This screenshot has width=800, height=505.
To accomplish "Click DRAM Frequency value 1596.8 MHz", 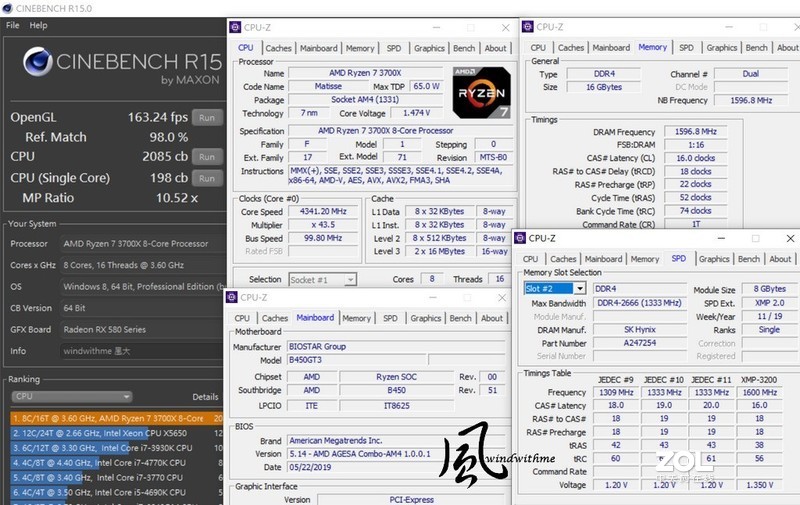I will tap(695, 132).
